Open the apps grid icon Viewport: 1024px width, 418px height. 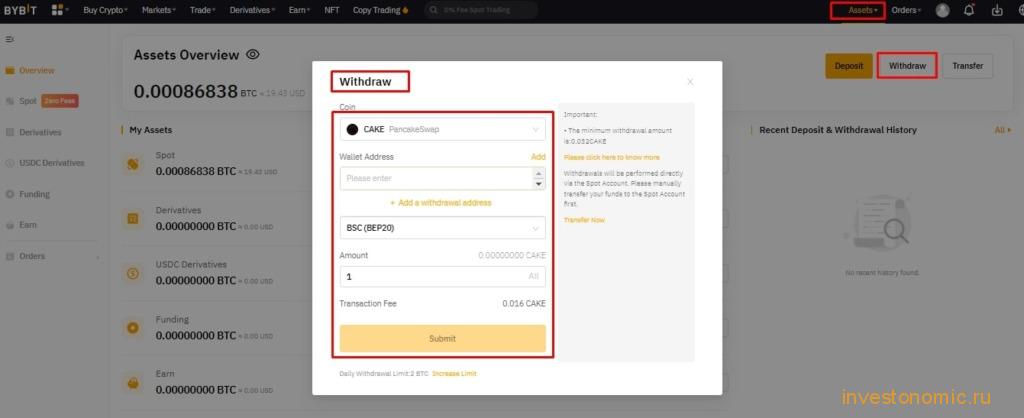point(57,10)
